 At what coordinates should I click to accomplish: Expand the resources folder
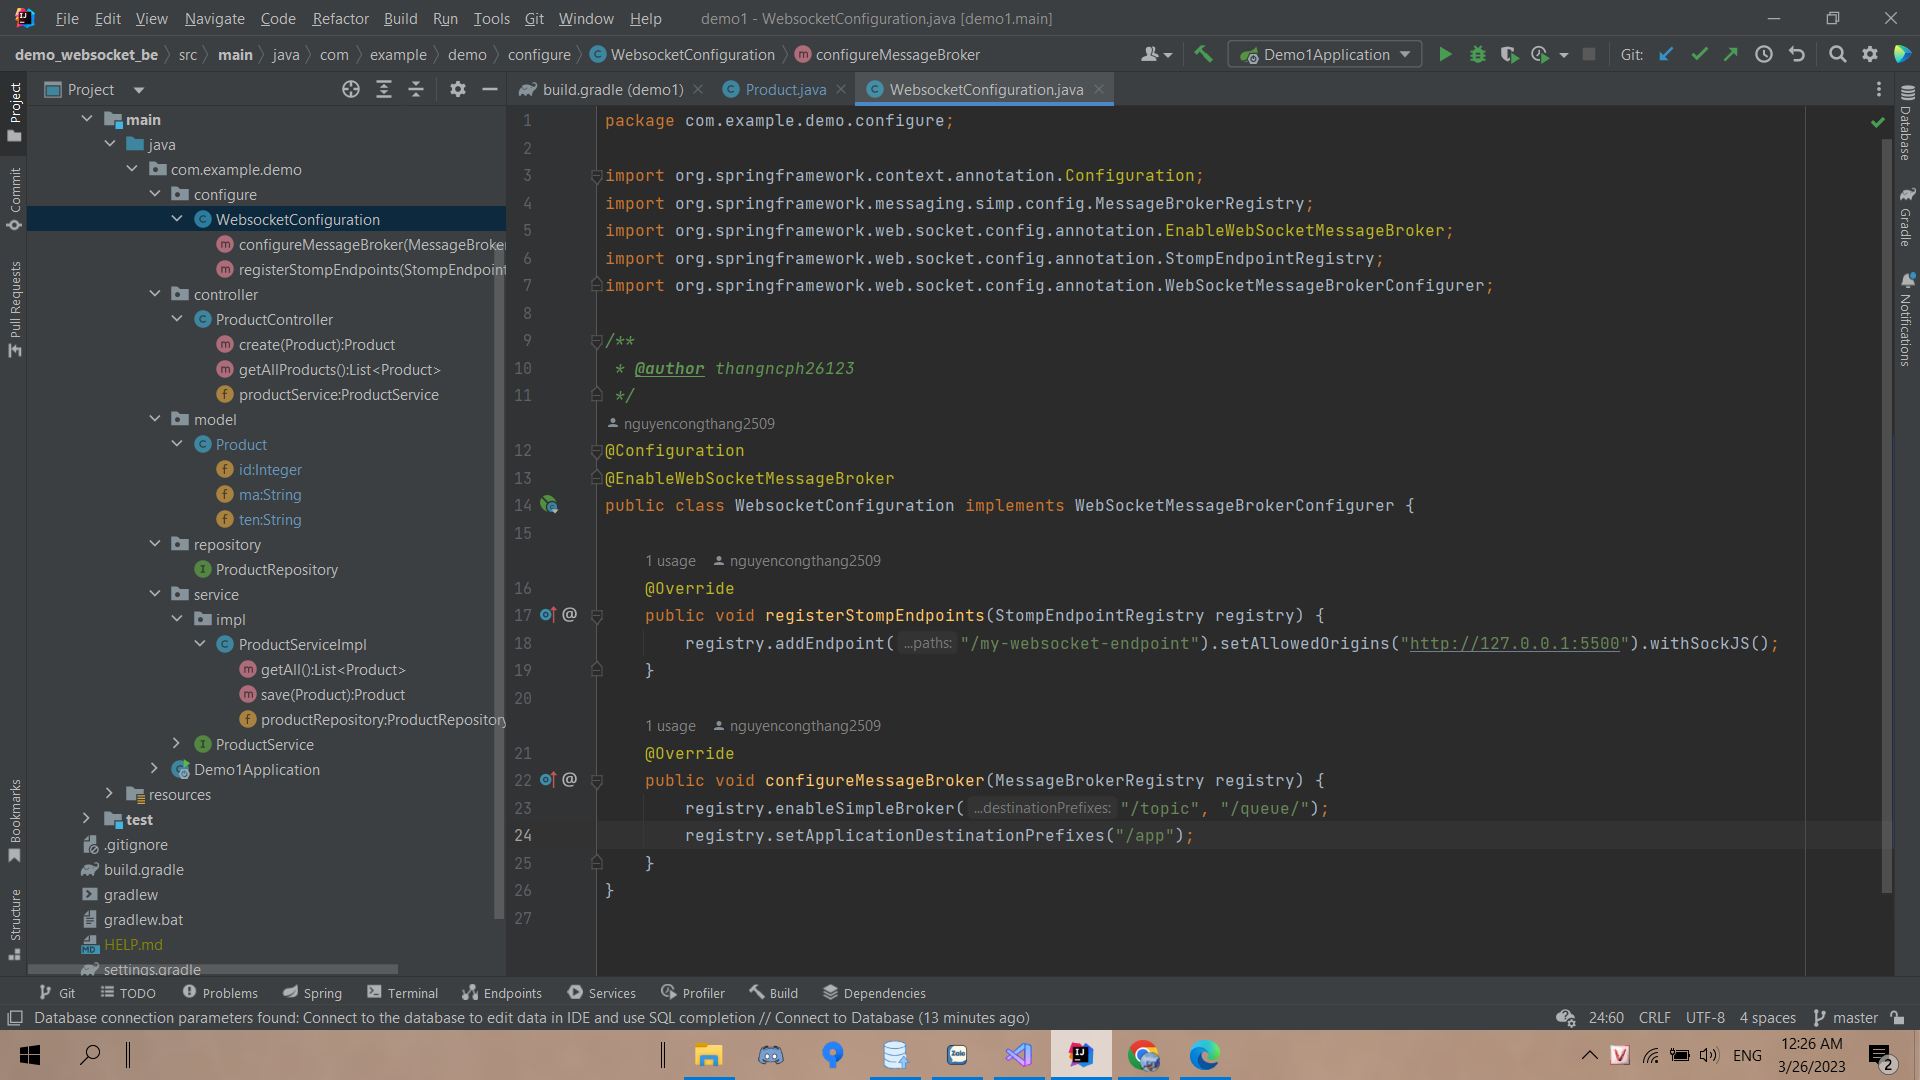tap(110, 794)
